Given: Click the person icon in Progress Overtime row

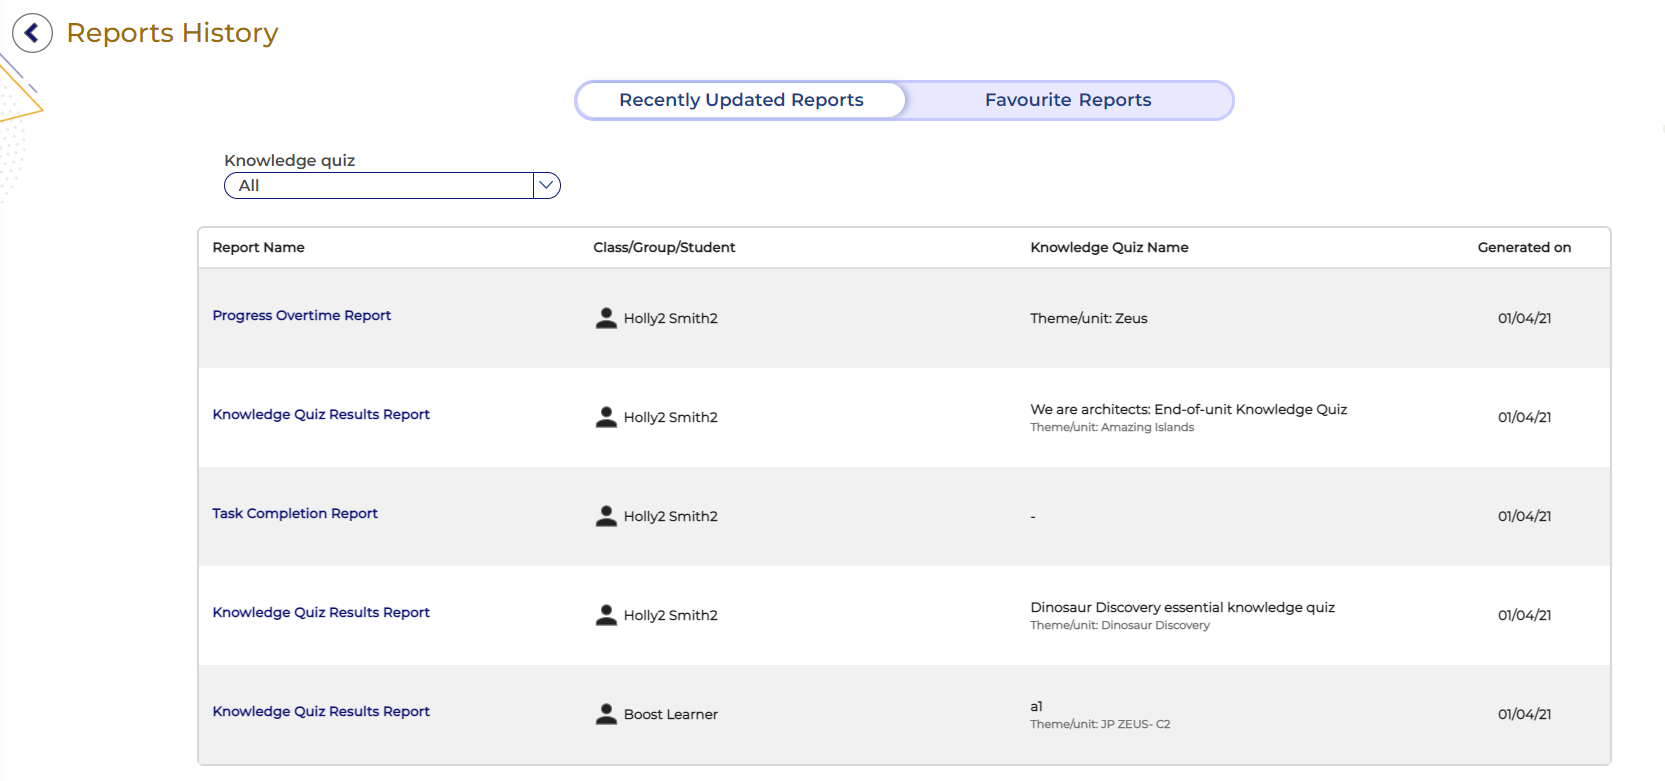Looking at the screenshot, I should pos(606,318).
